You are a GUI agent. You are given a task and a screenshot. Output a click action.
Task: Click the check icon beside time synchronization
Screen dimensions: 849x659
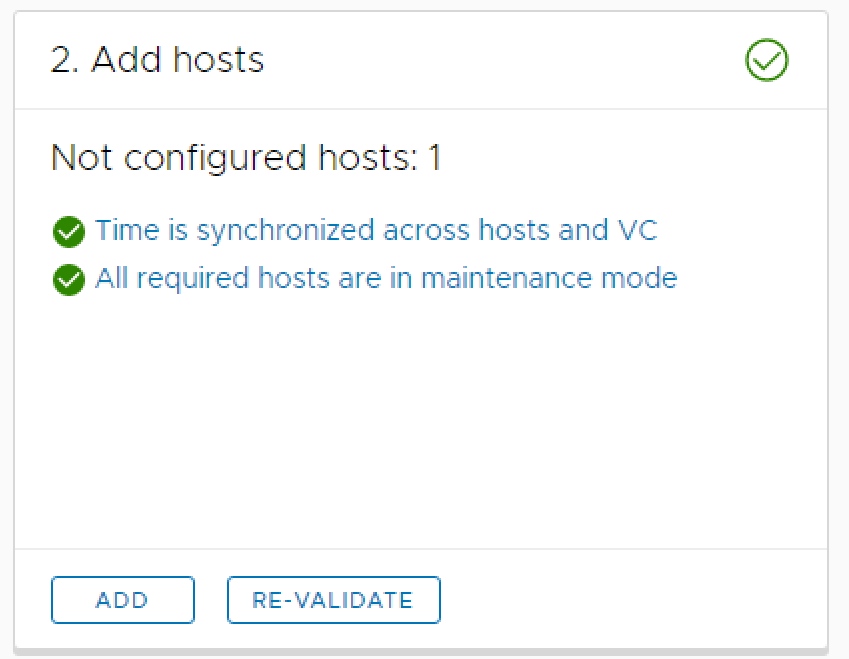69,233
